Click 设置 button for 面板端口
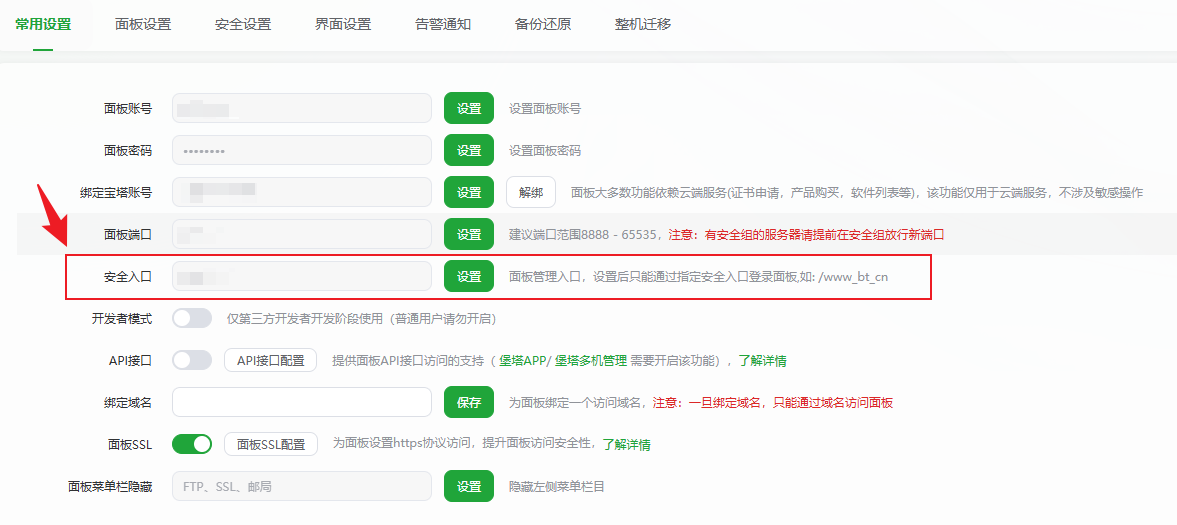Viewport: 1177px width, 525px height. pyautogui.click(x=469, y=234)
